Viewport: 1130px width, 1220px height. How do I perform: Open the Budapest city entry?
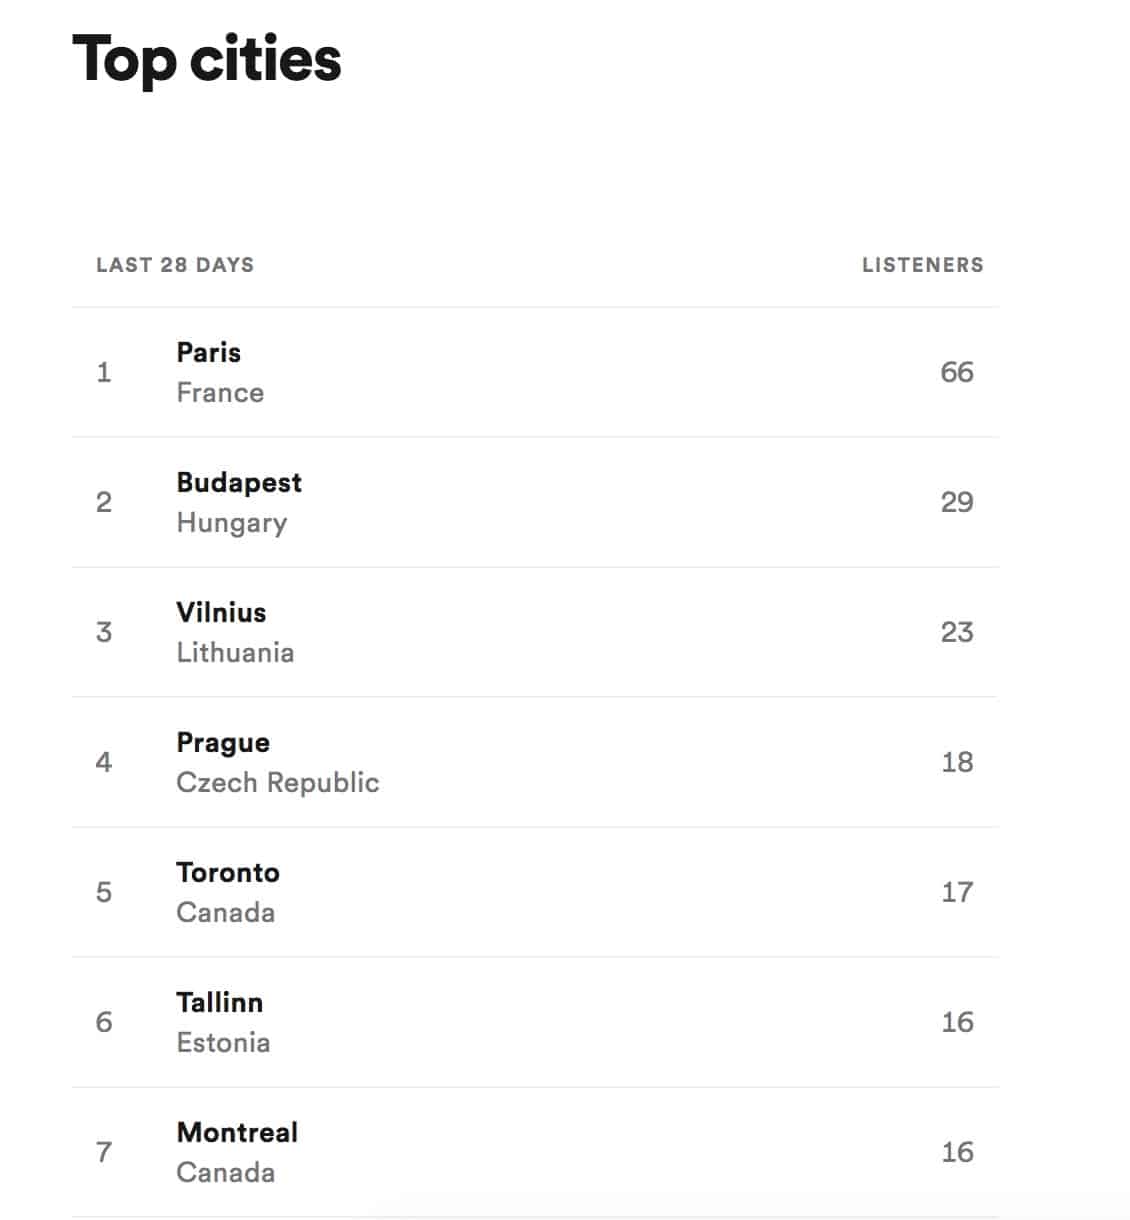(x=238, y=482)
